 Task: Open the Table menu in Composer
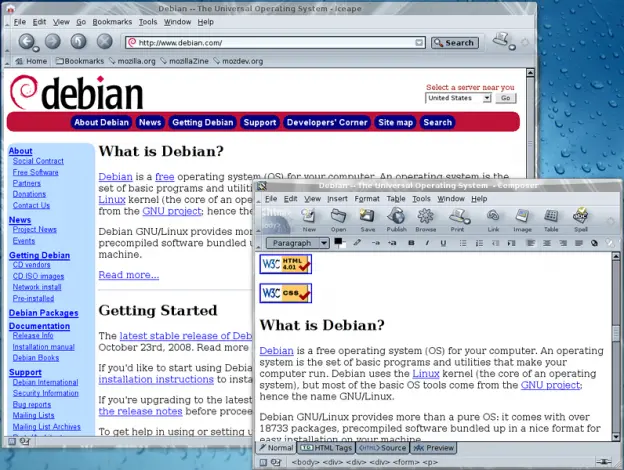(396, 199)
